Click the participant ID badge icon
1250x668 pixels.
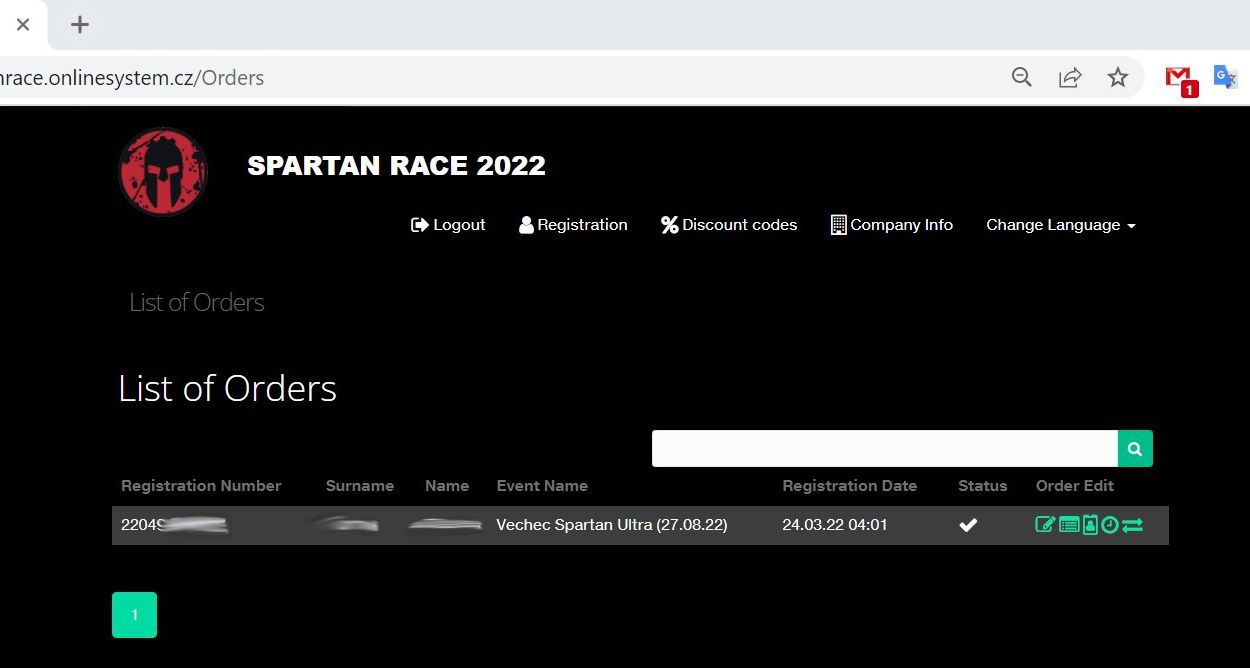tap(1090, 524)
